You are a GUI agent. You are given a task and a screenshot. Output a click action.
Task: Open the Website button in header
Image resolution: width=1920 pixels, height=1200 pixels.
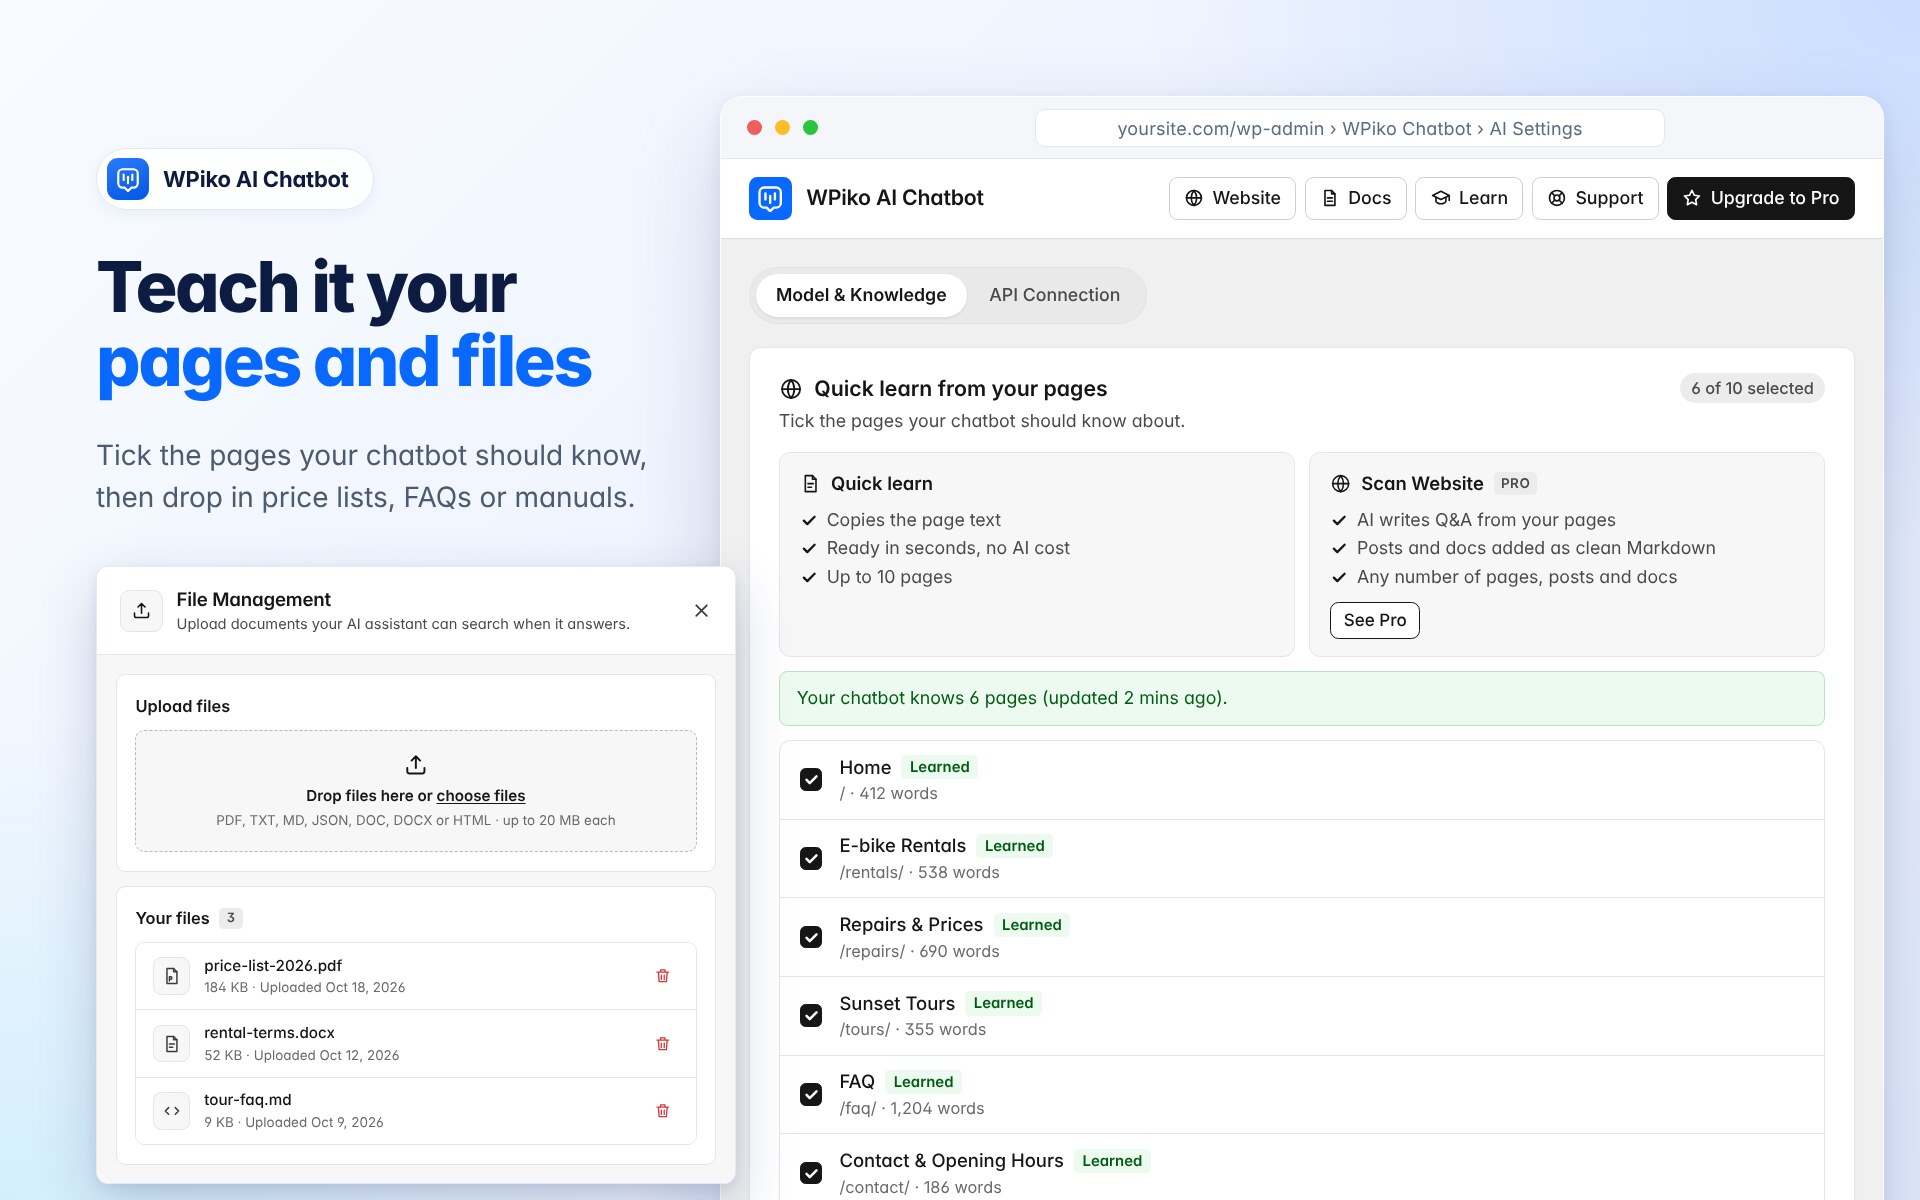click(x=1232, y=198)
